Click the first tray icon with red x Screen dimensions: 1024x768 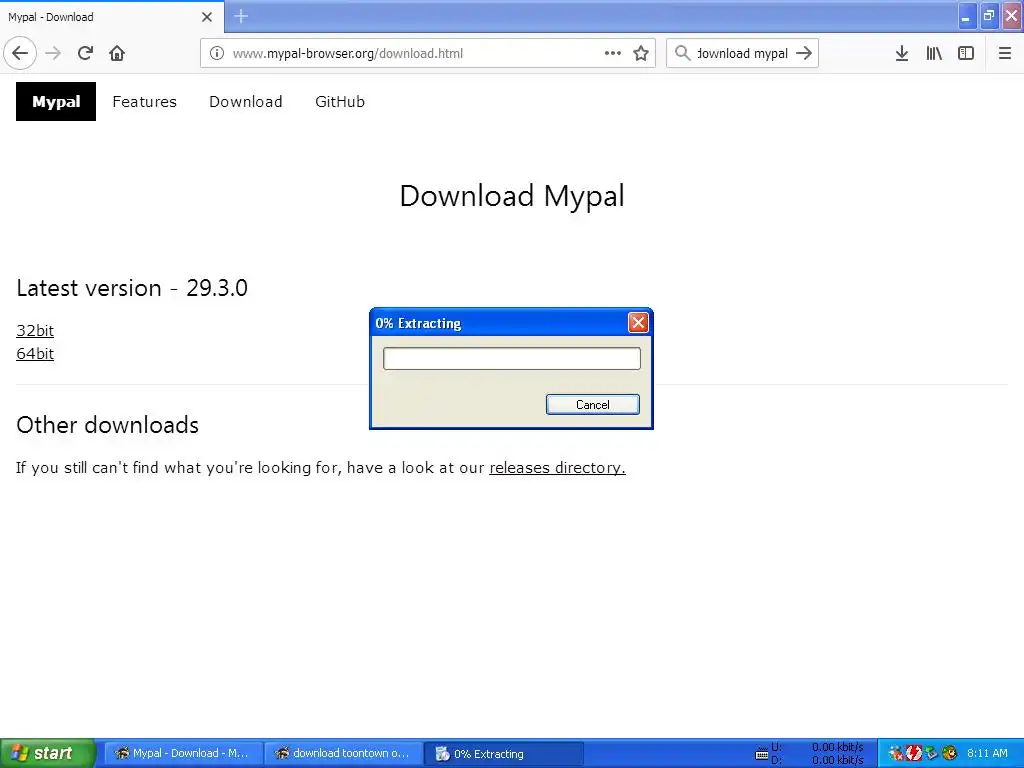(x=896, y=753)
